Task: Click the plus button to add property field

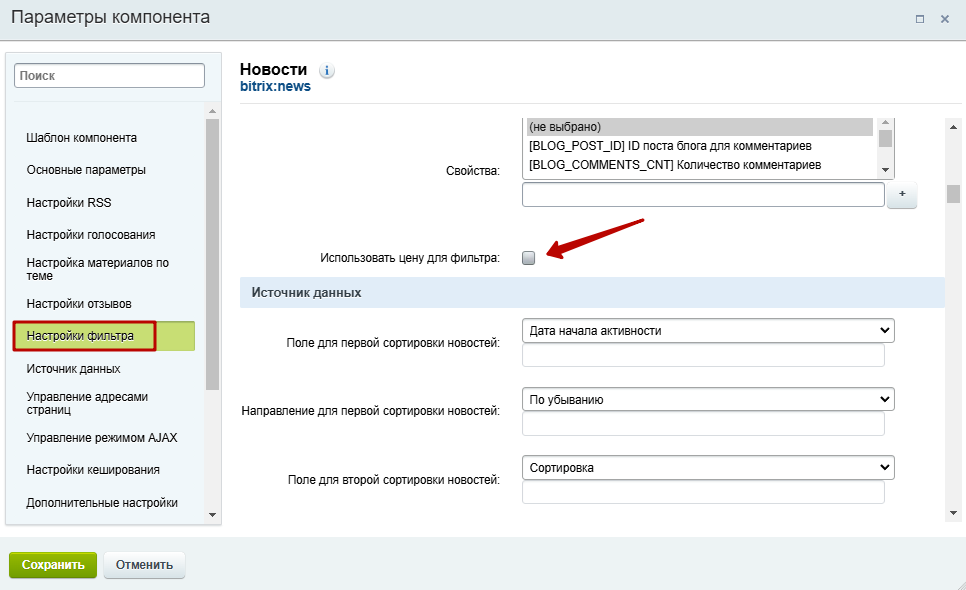Action: coord(902,195)
